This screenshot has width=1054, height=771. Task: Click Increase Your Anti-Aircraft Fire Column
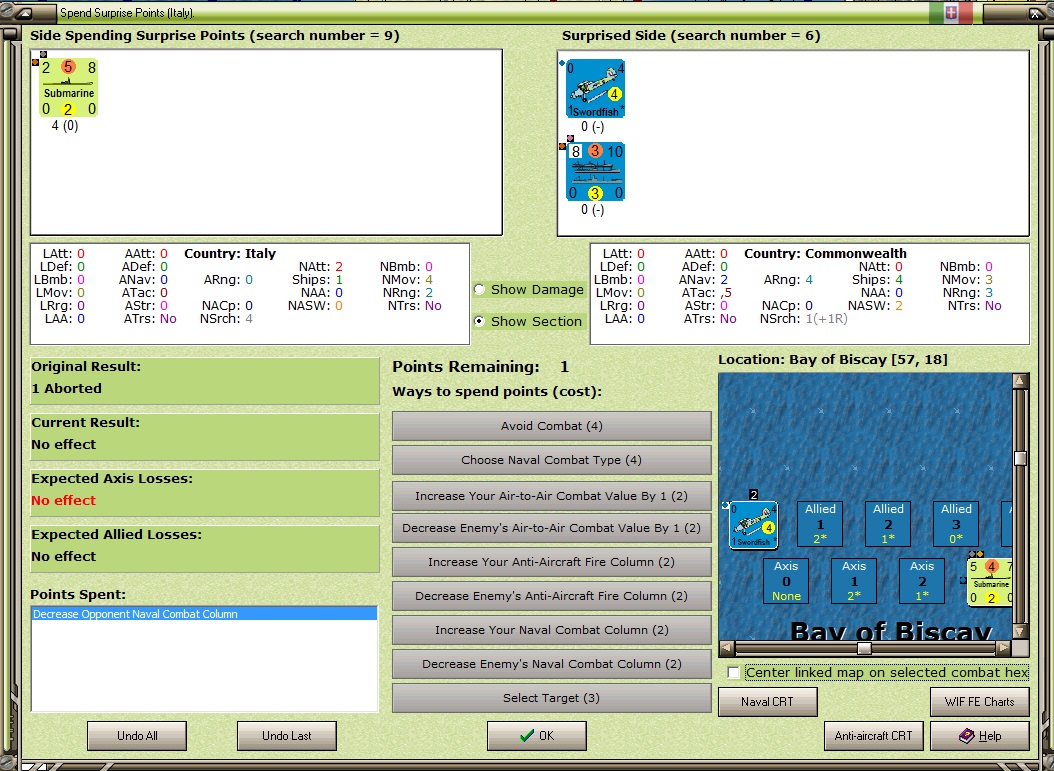tap(551, 562)
